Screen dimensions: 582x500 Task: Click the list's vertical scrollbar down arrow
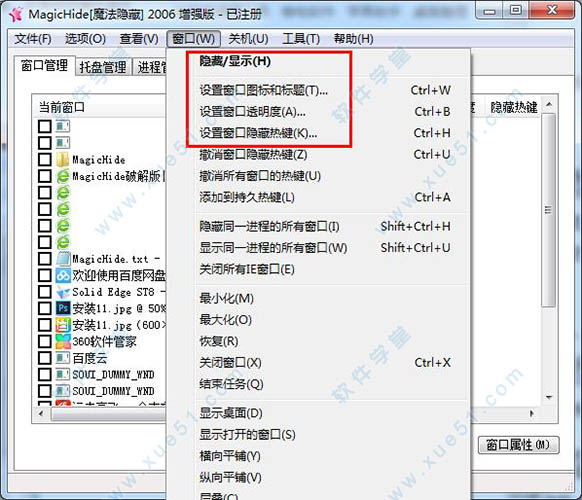[549, 398]
